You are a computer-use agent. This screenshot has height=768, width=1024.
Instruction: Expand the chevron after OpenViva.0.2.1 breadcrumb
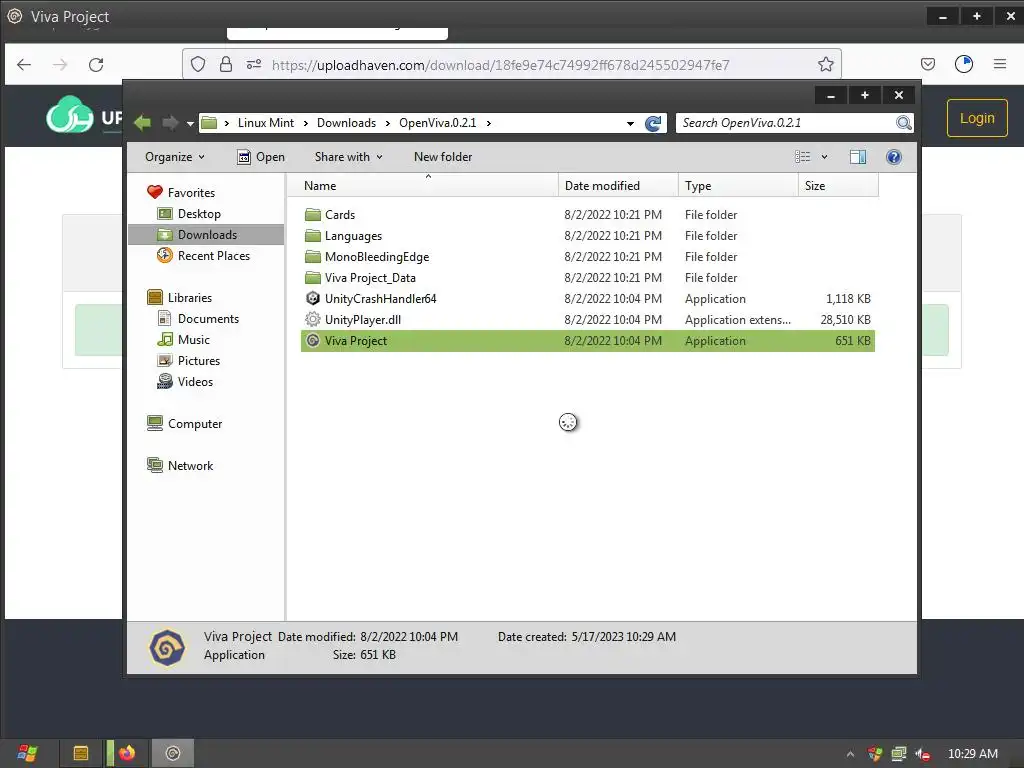coord(488,123)
